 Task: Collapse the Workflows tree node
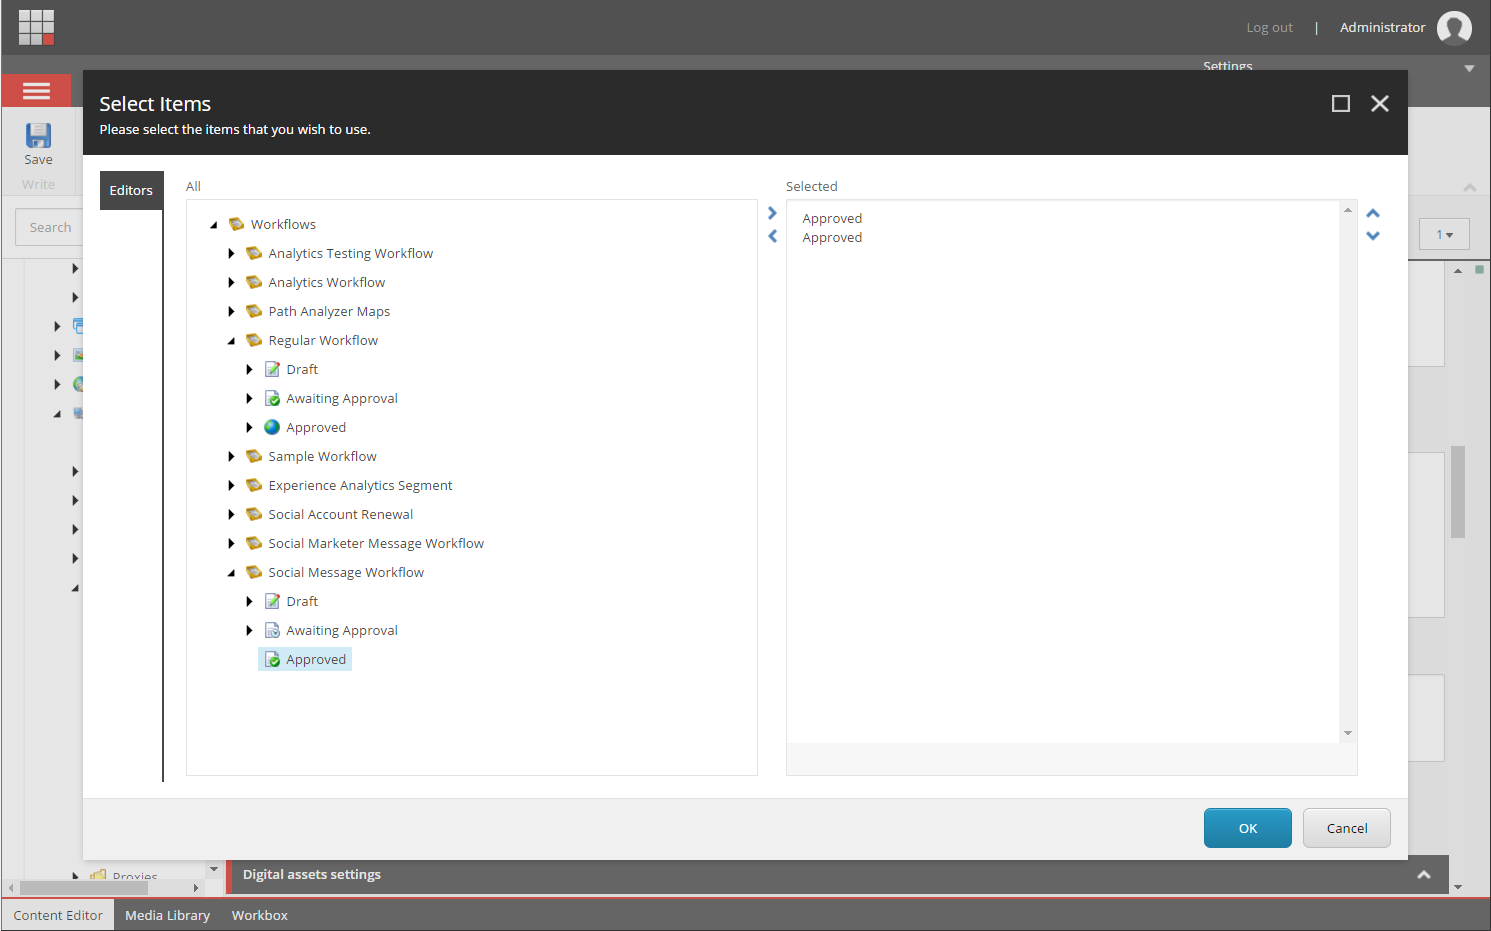pyautogui.click(x=214, y=225)
